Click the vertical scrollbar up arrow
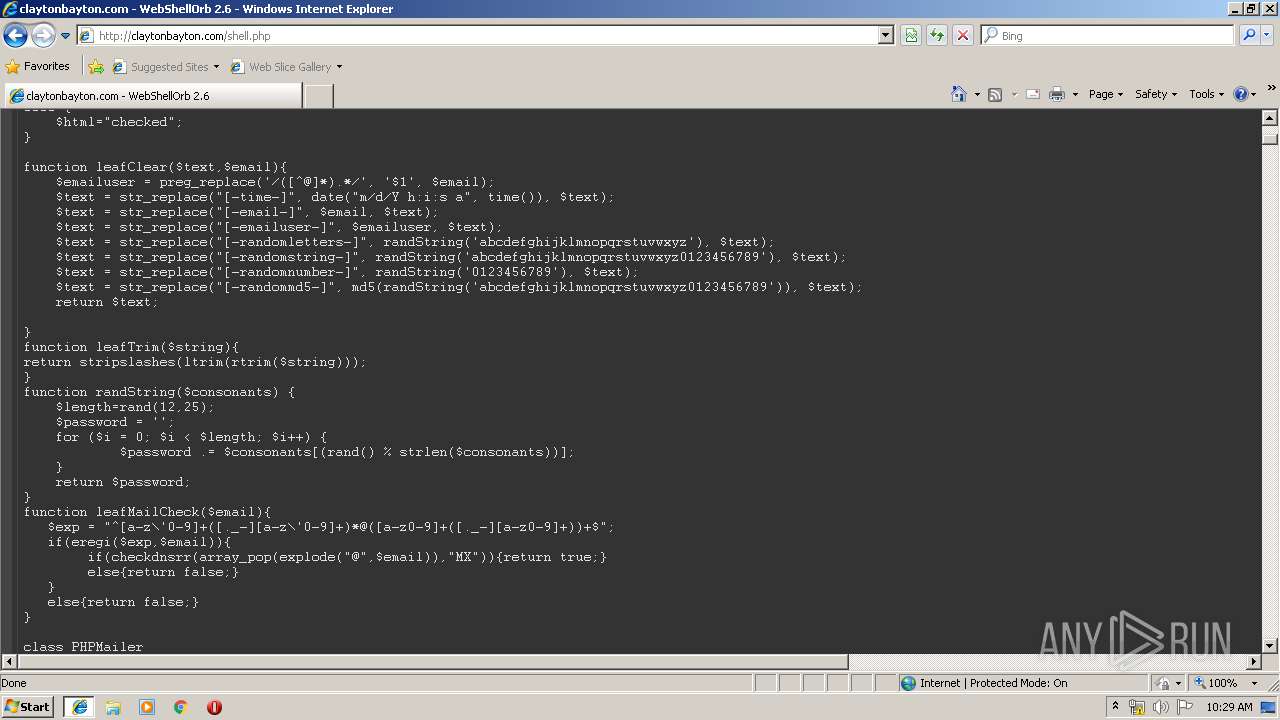The image size is (1280, 720). (1270, 117)
